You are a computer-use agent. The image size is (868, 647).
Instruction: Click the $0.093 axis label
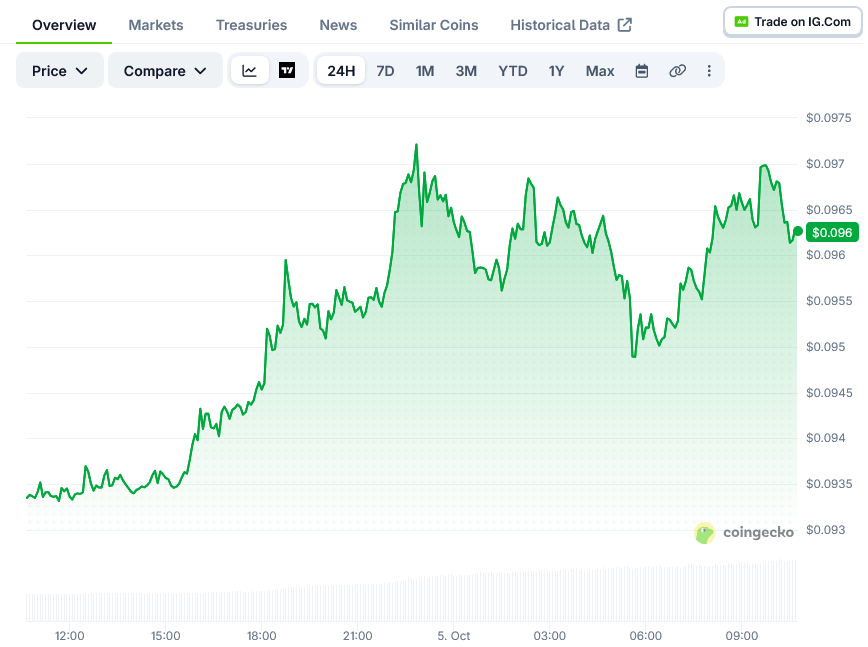pyautogui.click(x=825, y=530)
